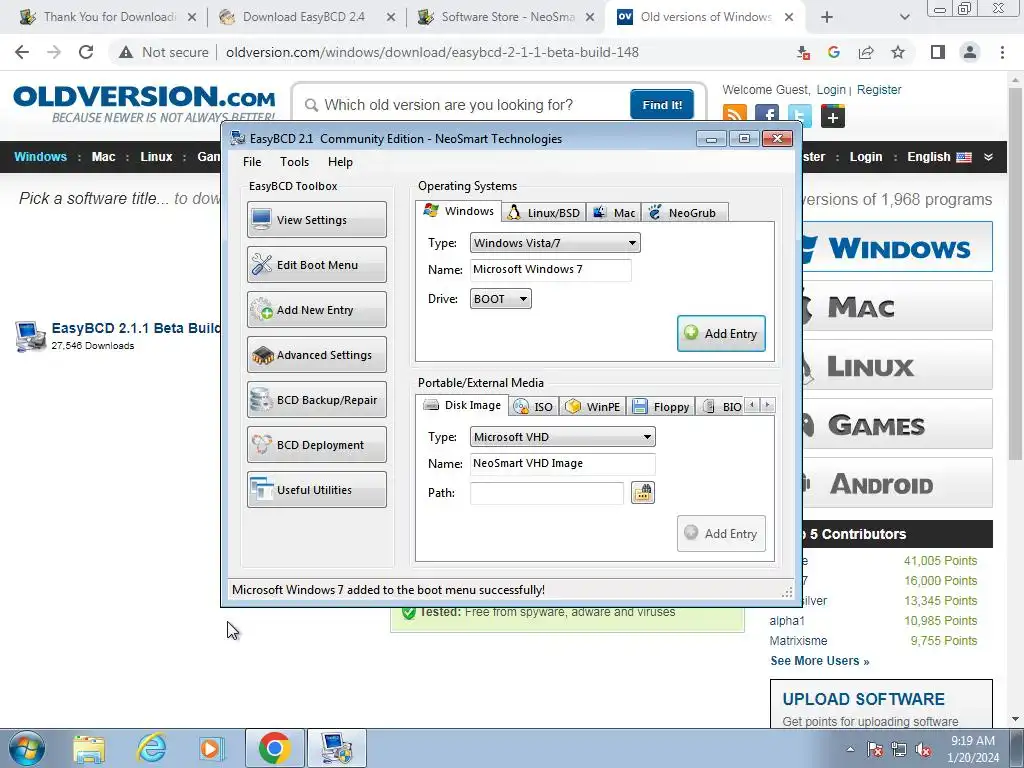Open Chrome tab search chevron
This screenshot has width=1024, height=768.
(904, 17)
